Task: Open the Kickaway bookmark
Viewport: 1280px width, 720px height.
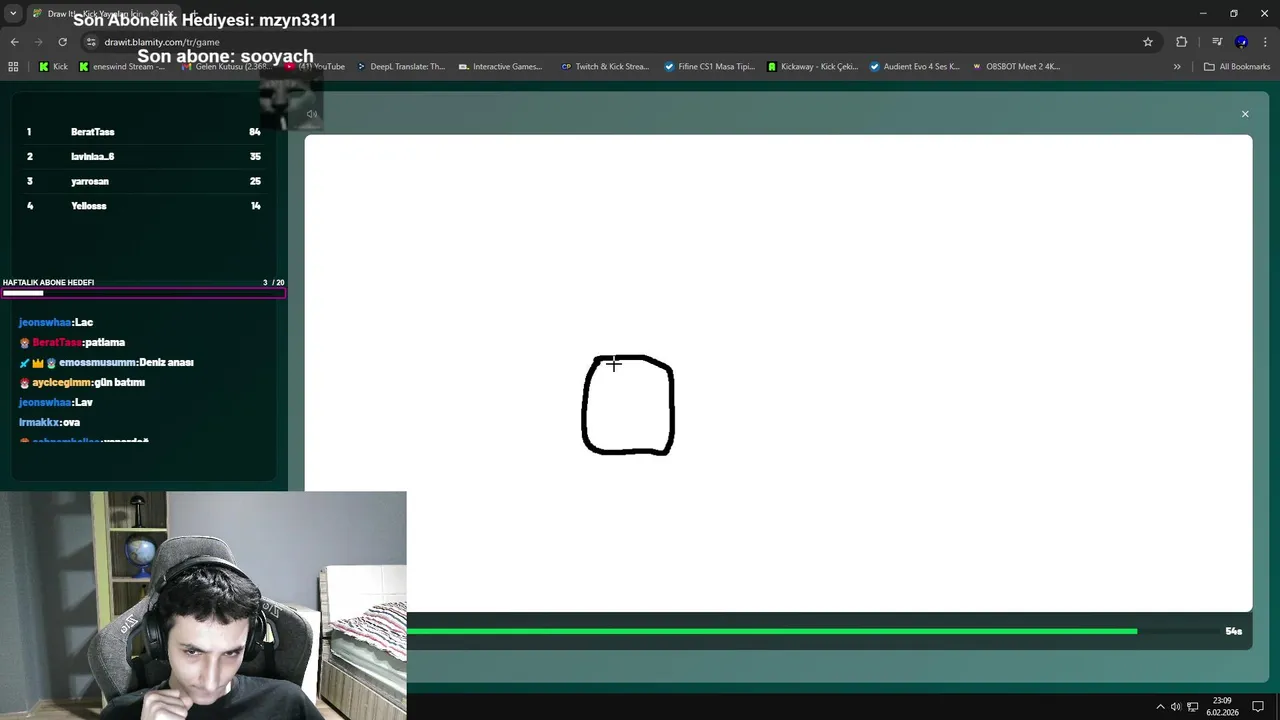Action: [x=813, y=67]
